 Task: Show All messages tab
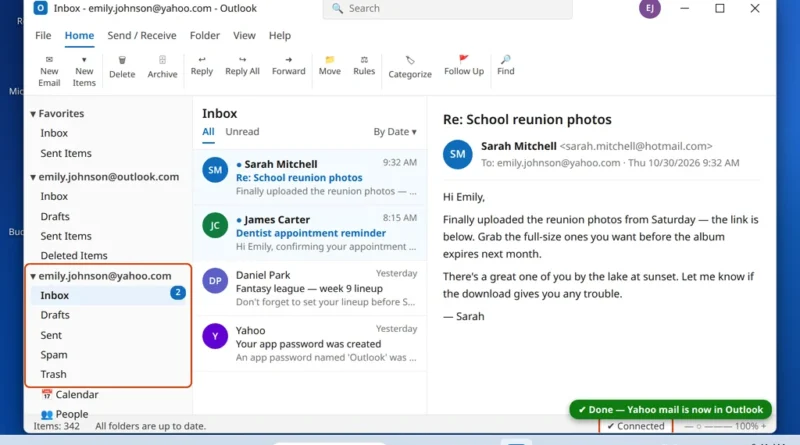tap(208, 132)
